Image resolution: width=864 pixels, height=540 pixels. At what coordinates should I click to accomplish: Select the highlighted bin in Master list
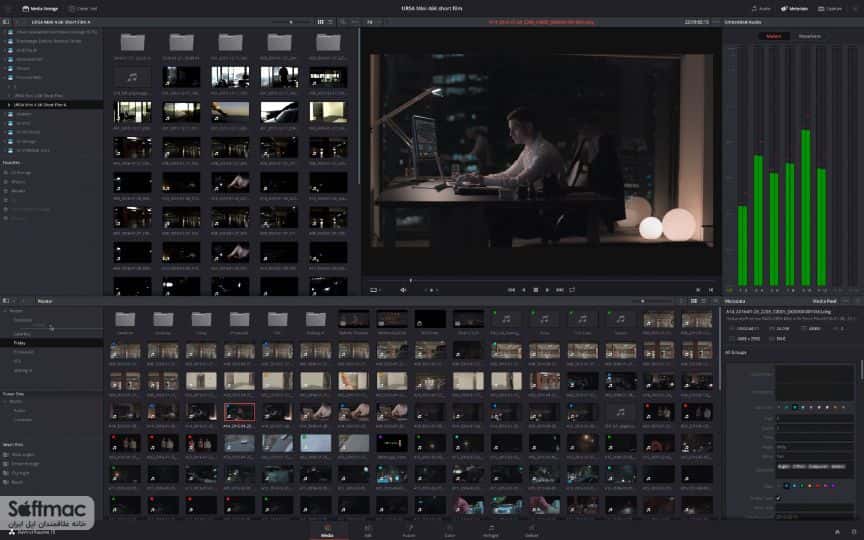(x=52, y=343)
